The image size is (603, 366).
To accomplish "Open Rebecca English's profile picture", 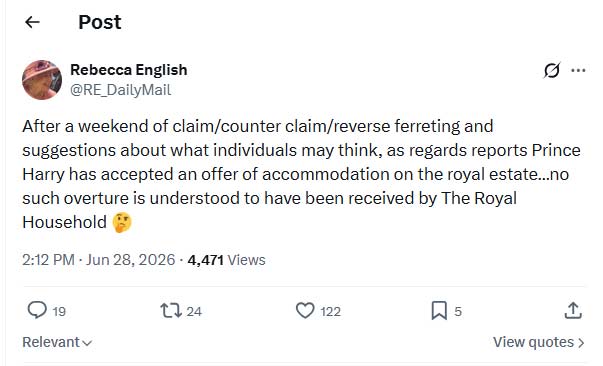I will pyautogui.click(x=42, y=80).
